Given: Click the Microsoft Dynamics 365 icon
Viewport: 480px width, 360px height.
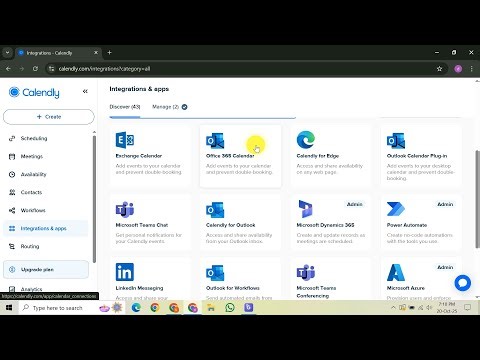Looking at the screenshot, I should coord(305,209).
